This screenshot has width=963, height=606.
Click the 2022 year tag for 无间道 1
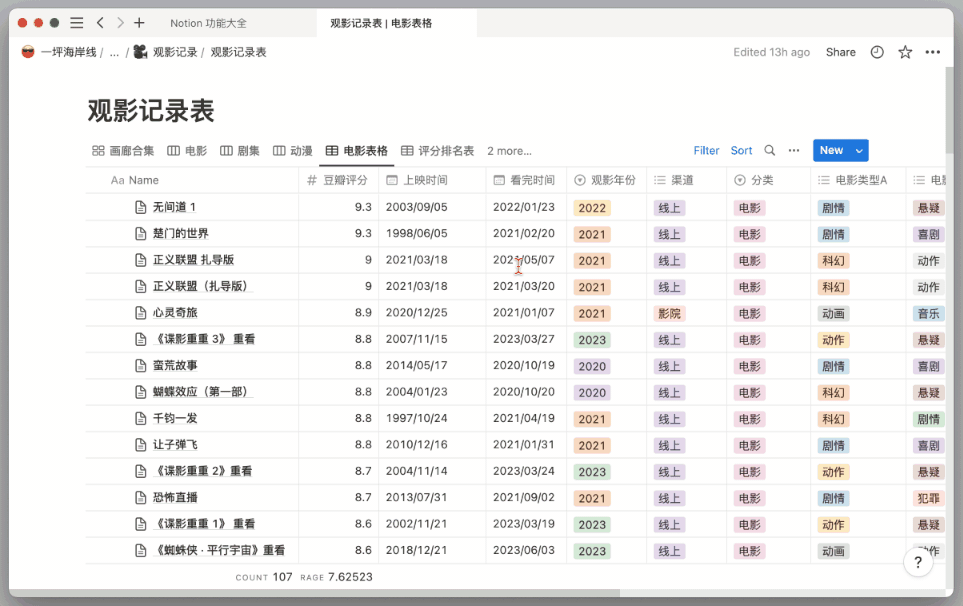pos(592,208)
